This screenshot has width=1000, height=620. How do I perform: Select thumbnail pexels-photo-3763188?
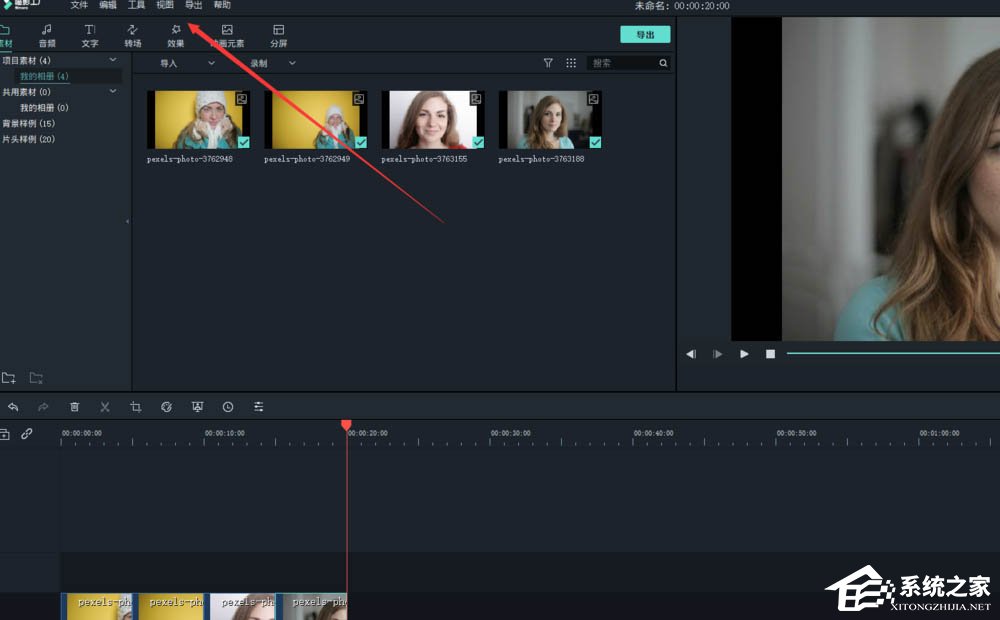click(x=550, y=120)
